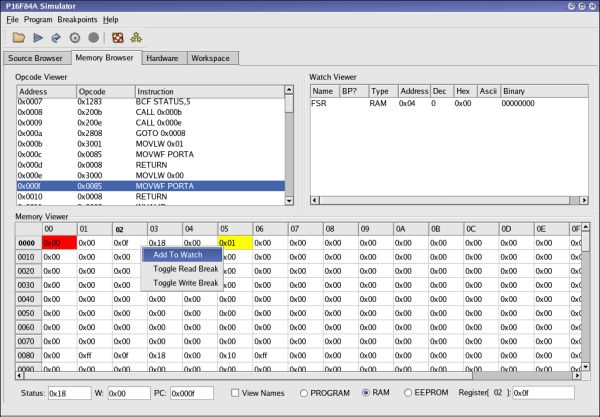
Task: Click Toggle Write Break in context menu
Action: [x=185, y=283]
